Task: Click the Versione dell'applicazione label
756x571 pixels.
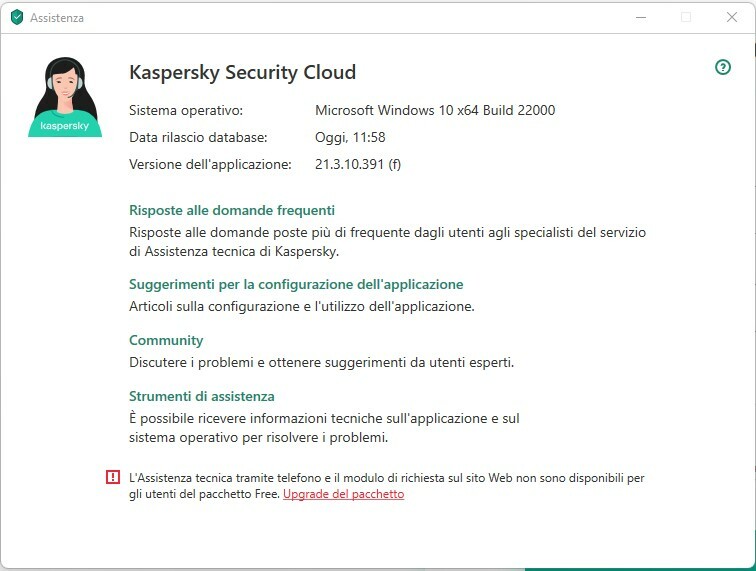Action: [x=210, y=164]
